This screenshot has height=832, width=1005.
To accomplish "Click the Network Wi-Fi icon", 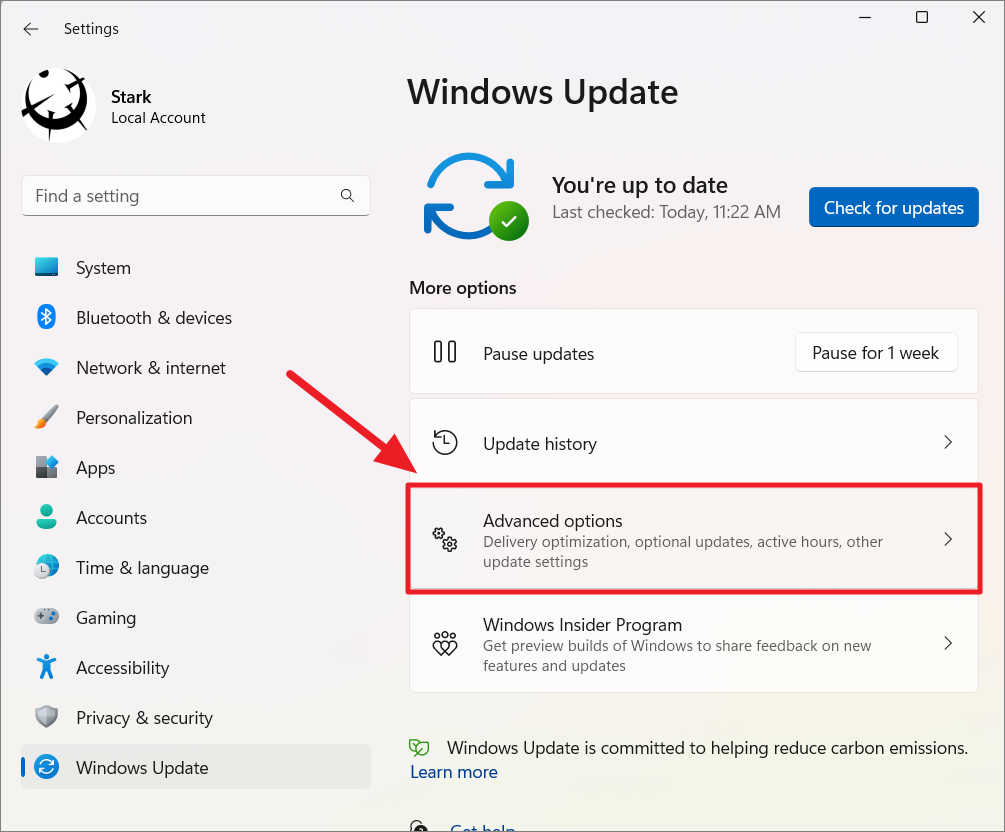I will 46,367.
